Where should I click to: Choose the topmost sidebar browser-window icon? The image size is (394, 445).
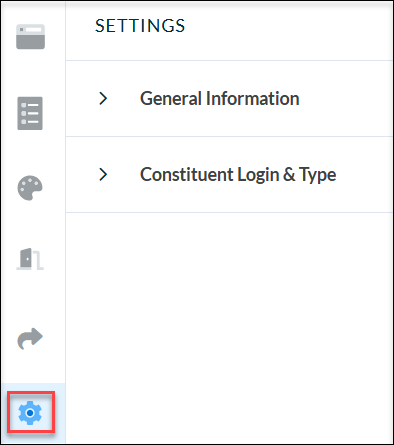coord(30,37)
